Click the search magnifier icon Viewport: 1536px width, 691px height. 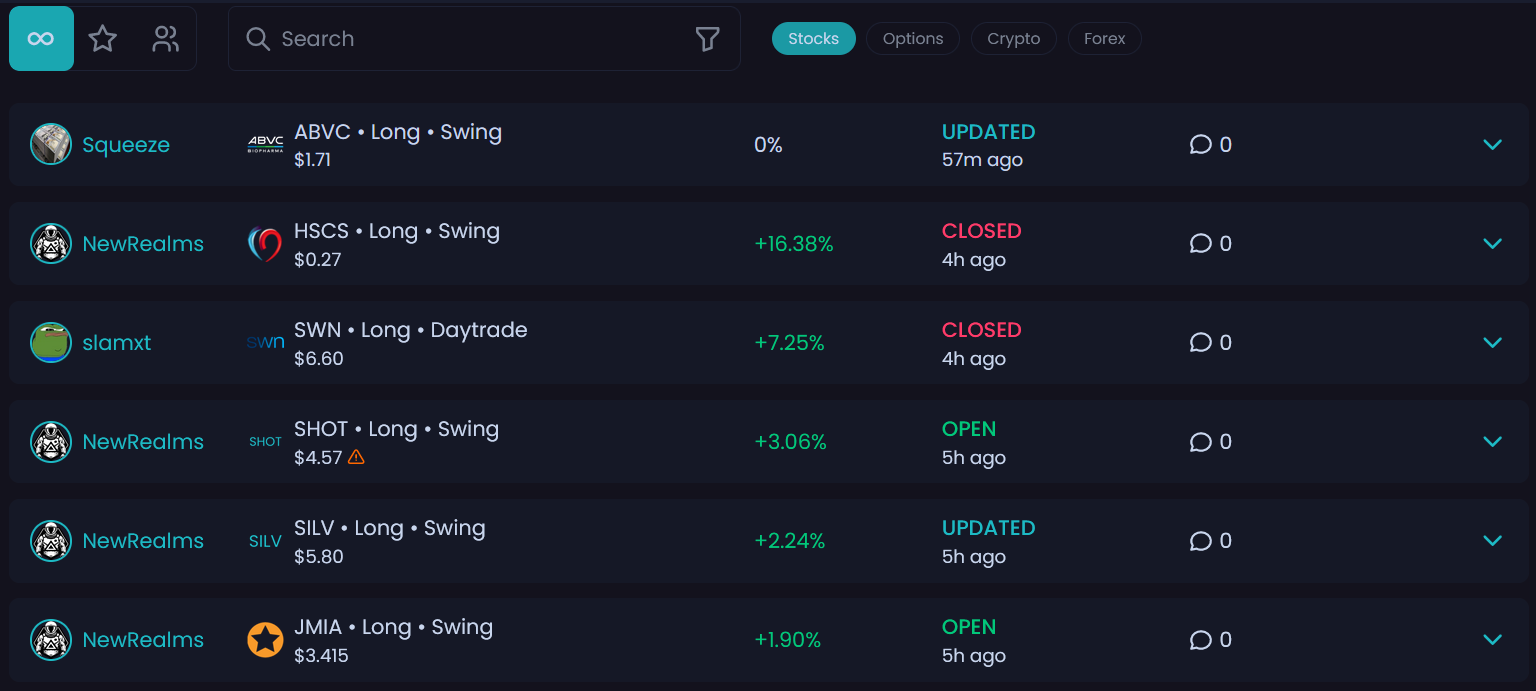click(258, 38)
